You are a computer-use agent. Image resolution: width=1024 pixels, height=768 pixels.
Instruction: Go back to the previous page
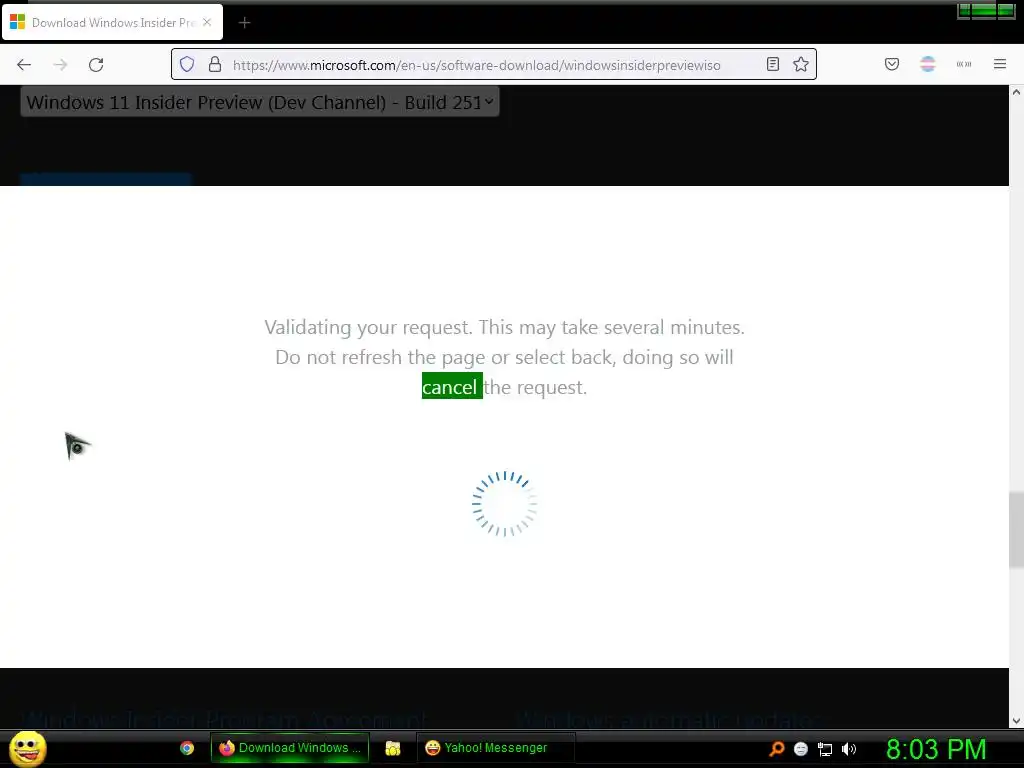[24, 65]
